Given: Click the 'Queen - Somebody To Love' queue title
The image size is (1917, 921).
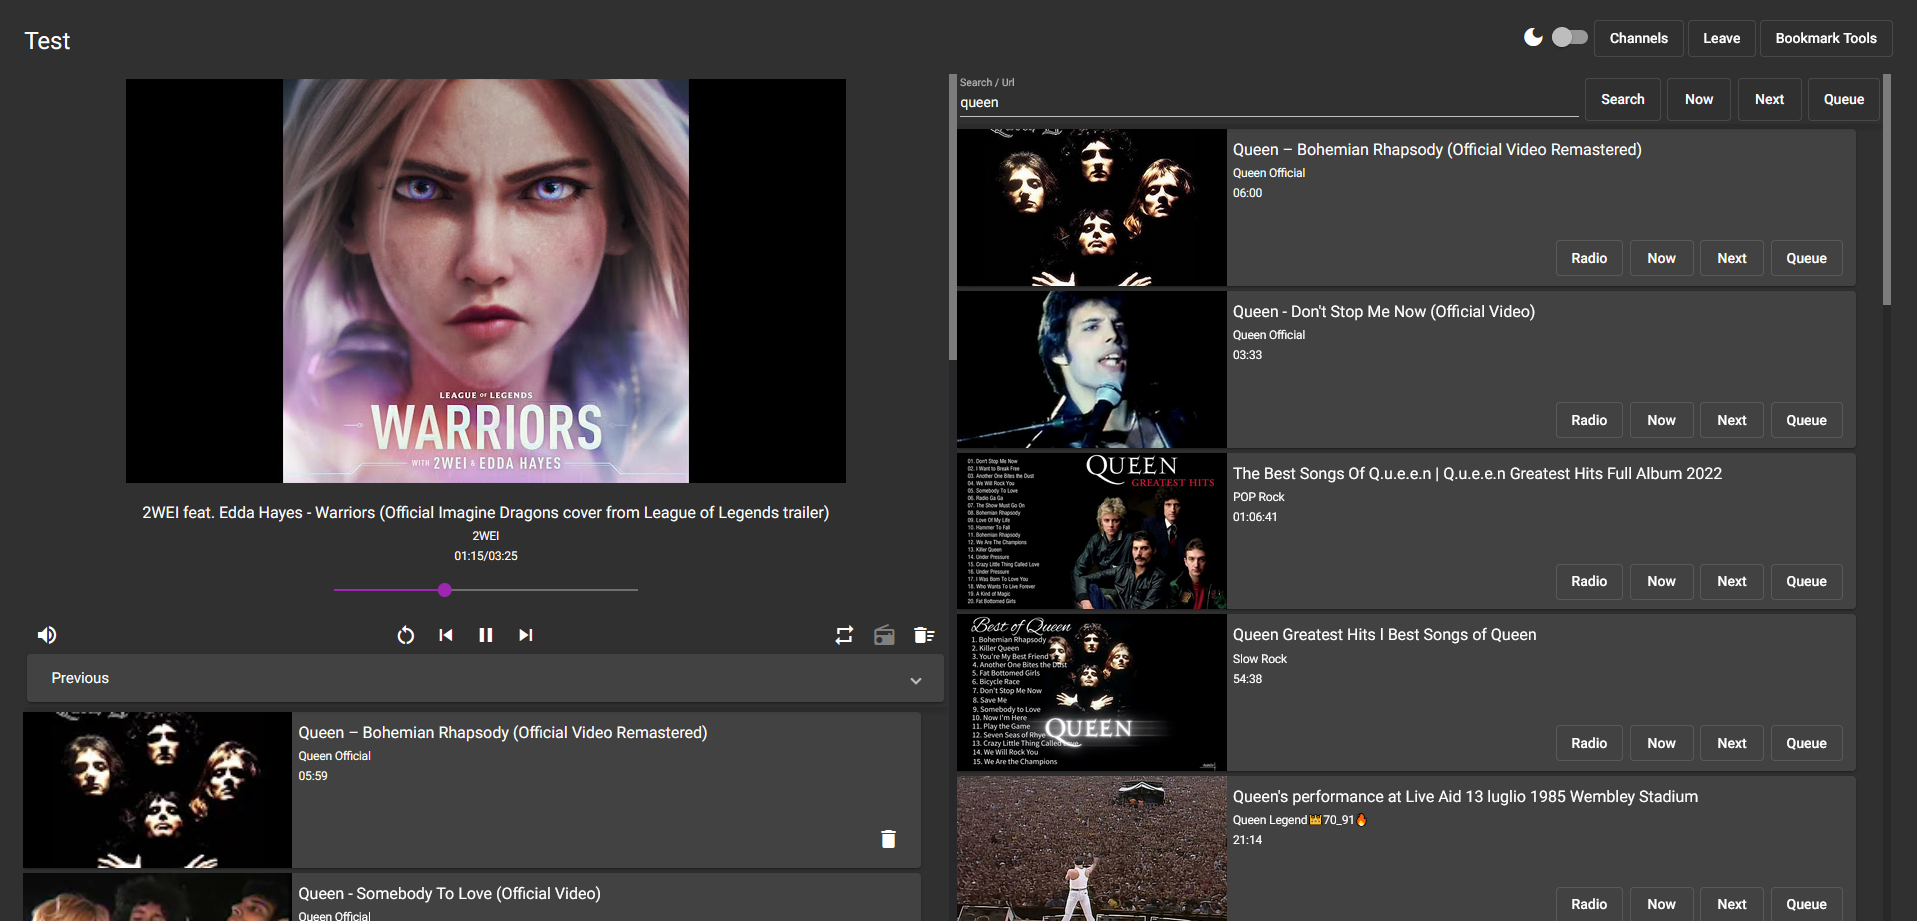Looking at the screenshot, I should (x=449, y=893).
